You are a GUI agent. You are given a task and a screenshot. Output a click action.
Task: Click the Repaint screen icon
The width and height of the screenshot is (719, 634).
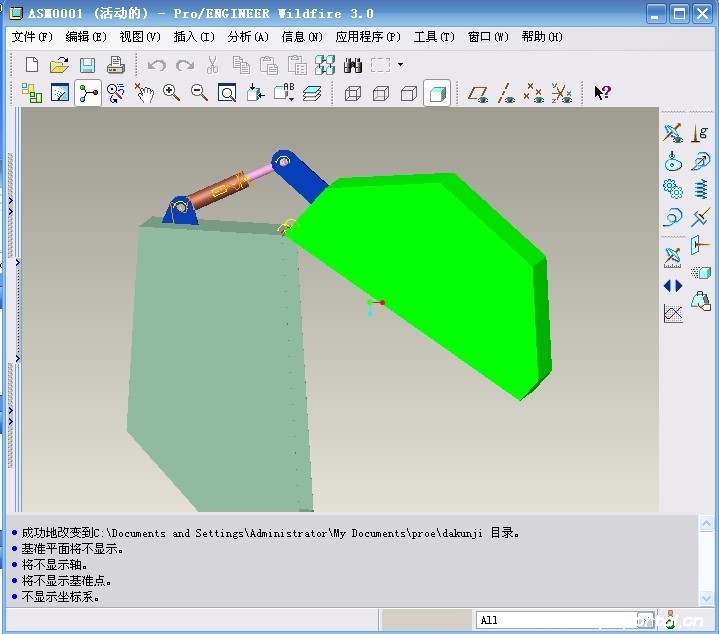pyautogui.click(x=60, y=93)
